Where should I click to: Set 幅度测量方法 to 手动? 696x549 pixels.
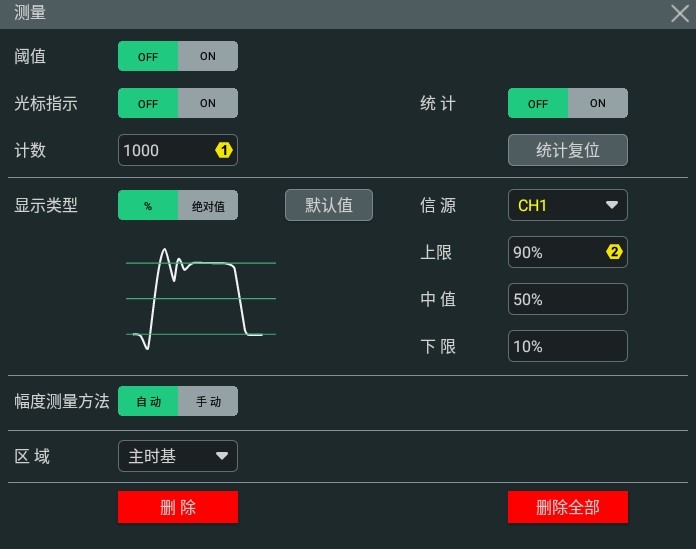coord(208,401)
